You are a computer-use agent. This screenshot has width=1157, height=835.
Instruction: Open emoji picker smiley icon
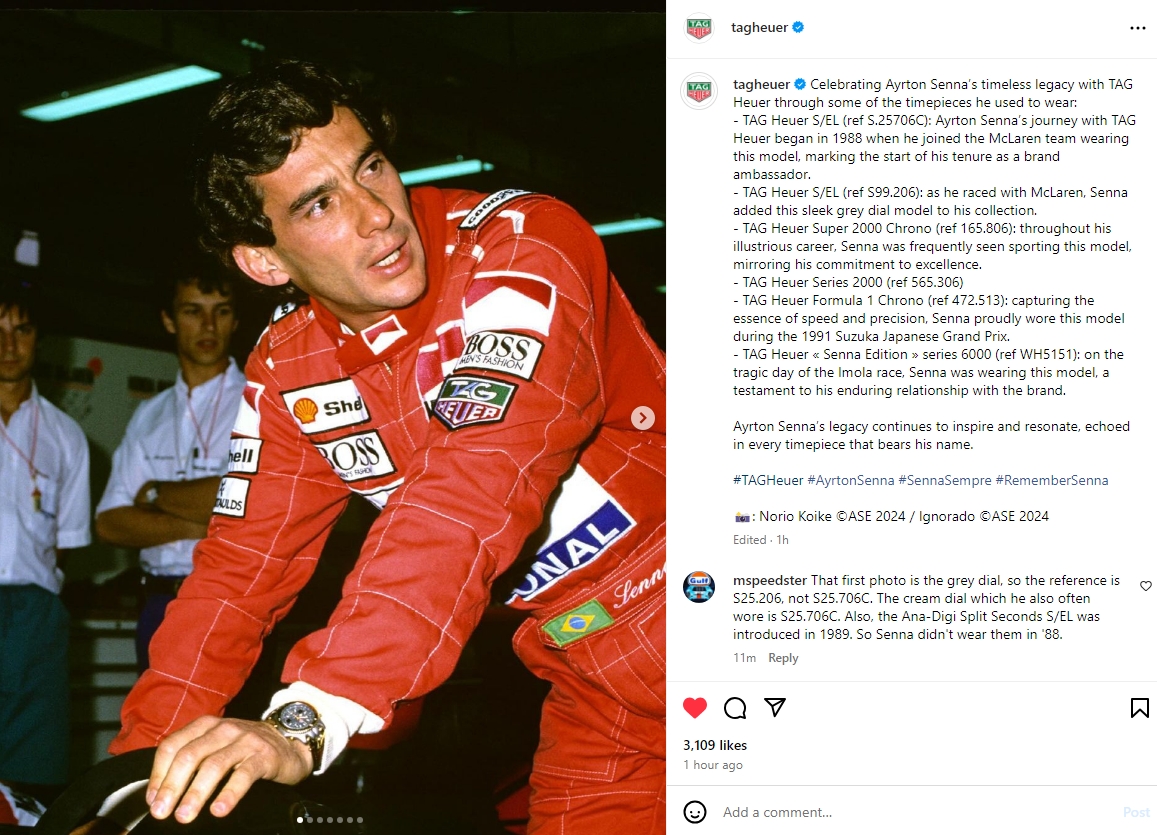pyautogui.click(x=694, y=812)
